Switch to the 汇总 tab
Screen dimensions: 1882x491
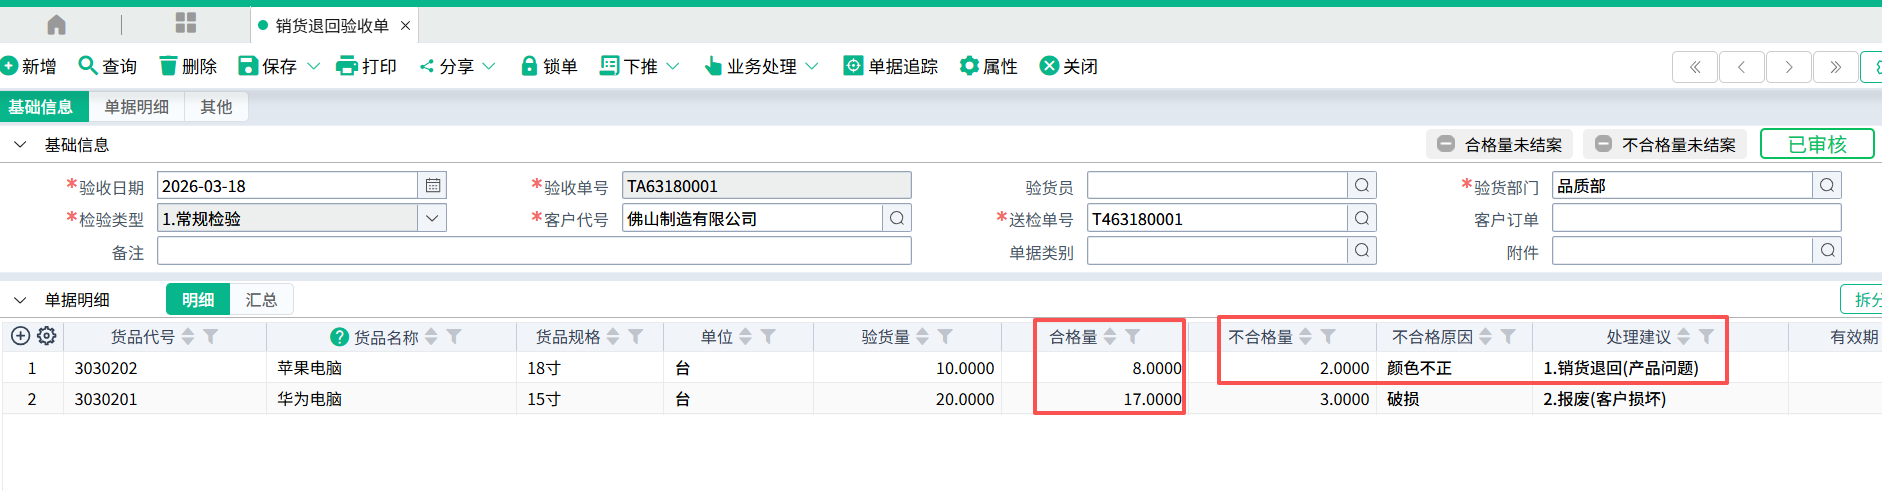tap(261, 300)
